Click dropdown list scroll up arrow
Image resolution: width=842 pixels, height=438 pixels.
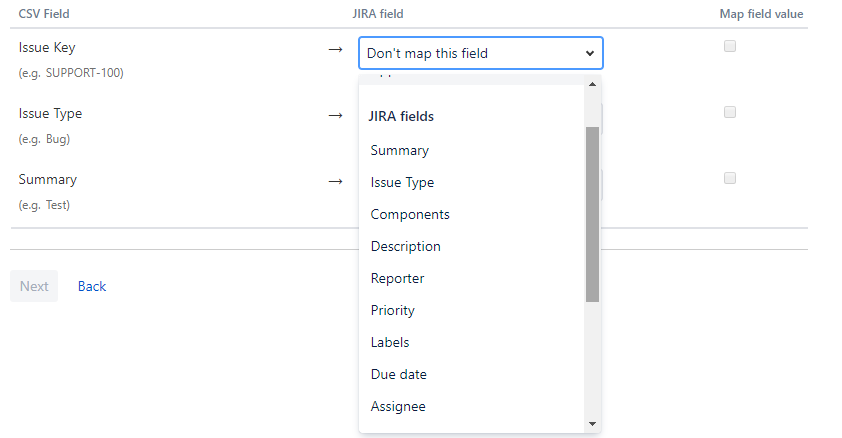click(x=592, y=84)
